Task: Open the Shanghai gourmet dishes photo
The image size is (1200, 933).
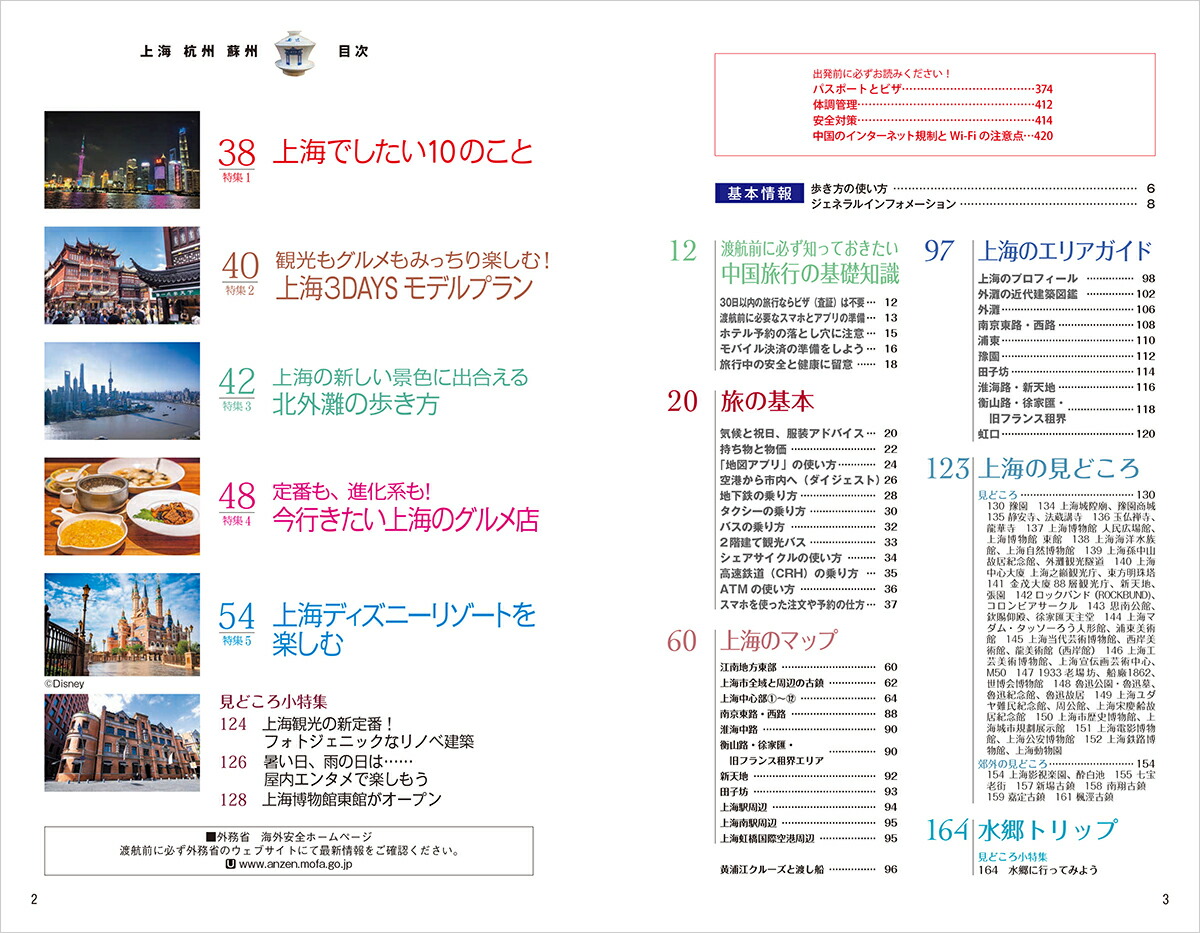Action: (122, 506)
